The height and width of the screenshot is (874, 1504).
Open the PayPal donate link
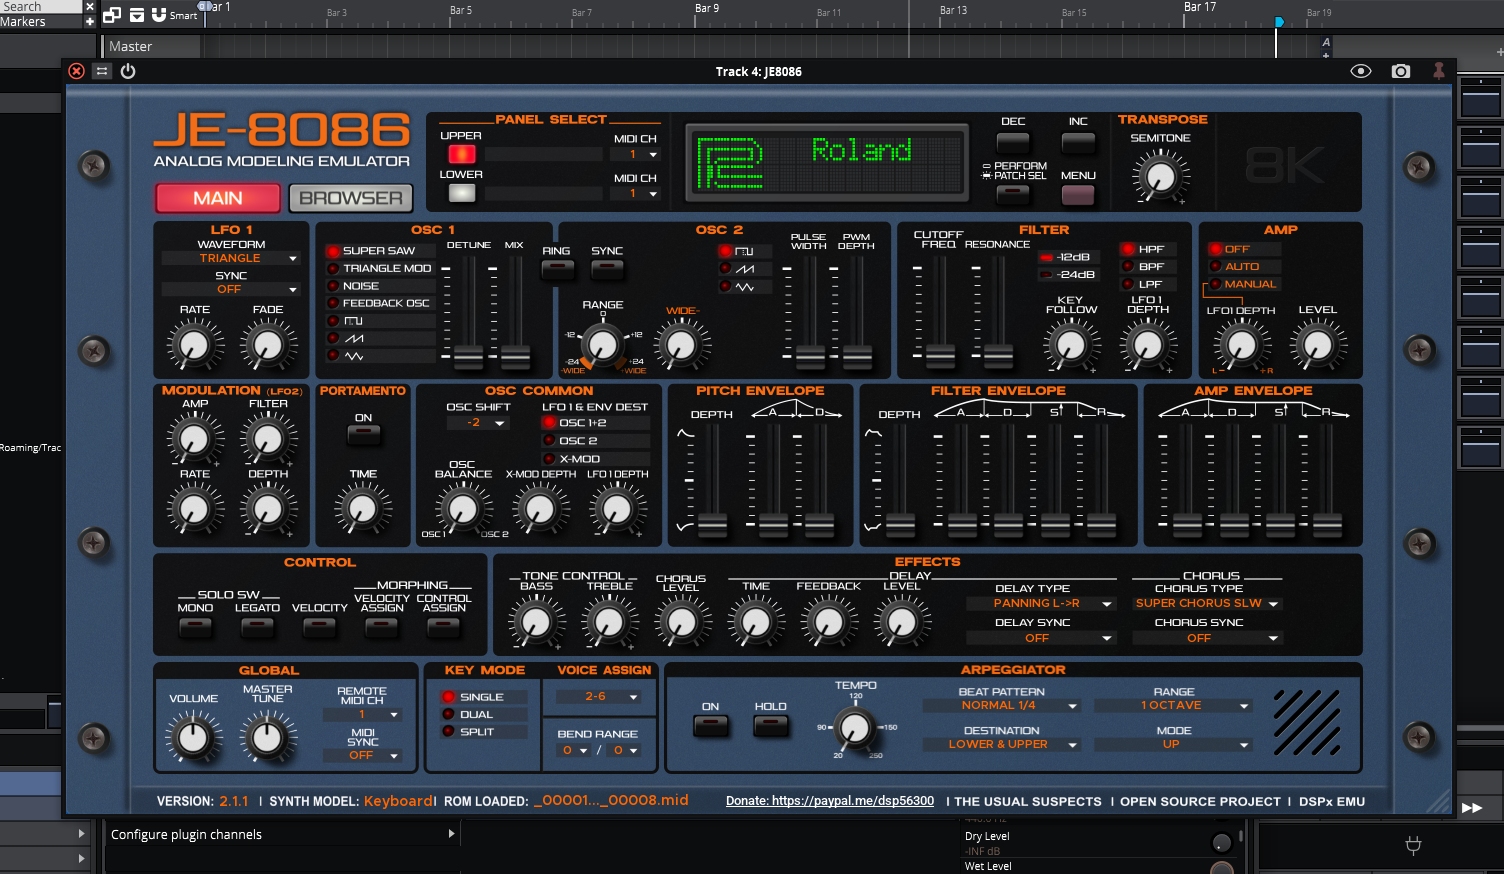[x=829, y=801]
